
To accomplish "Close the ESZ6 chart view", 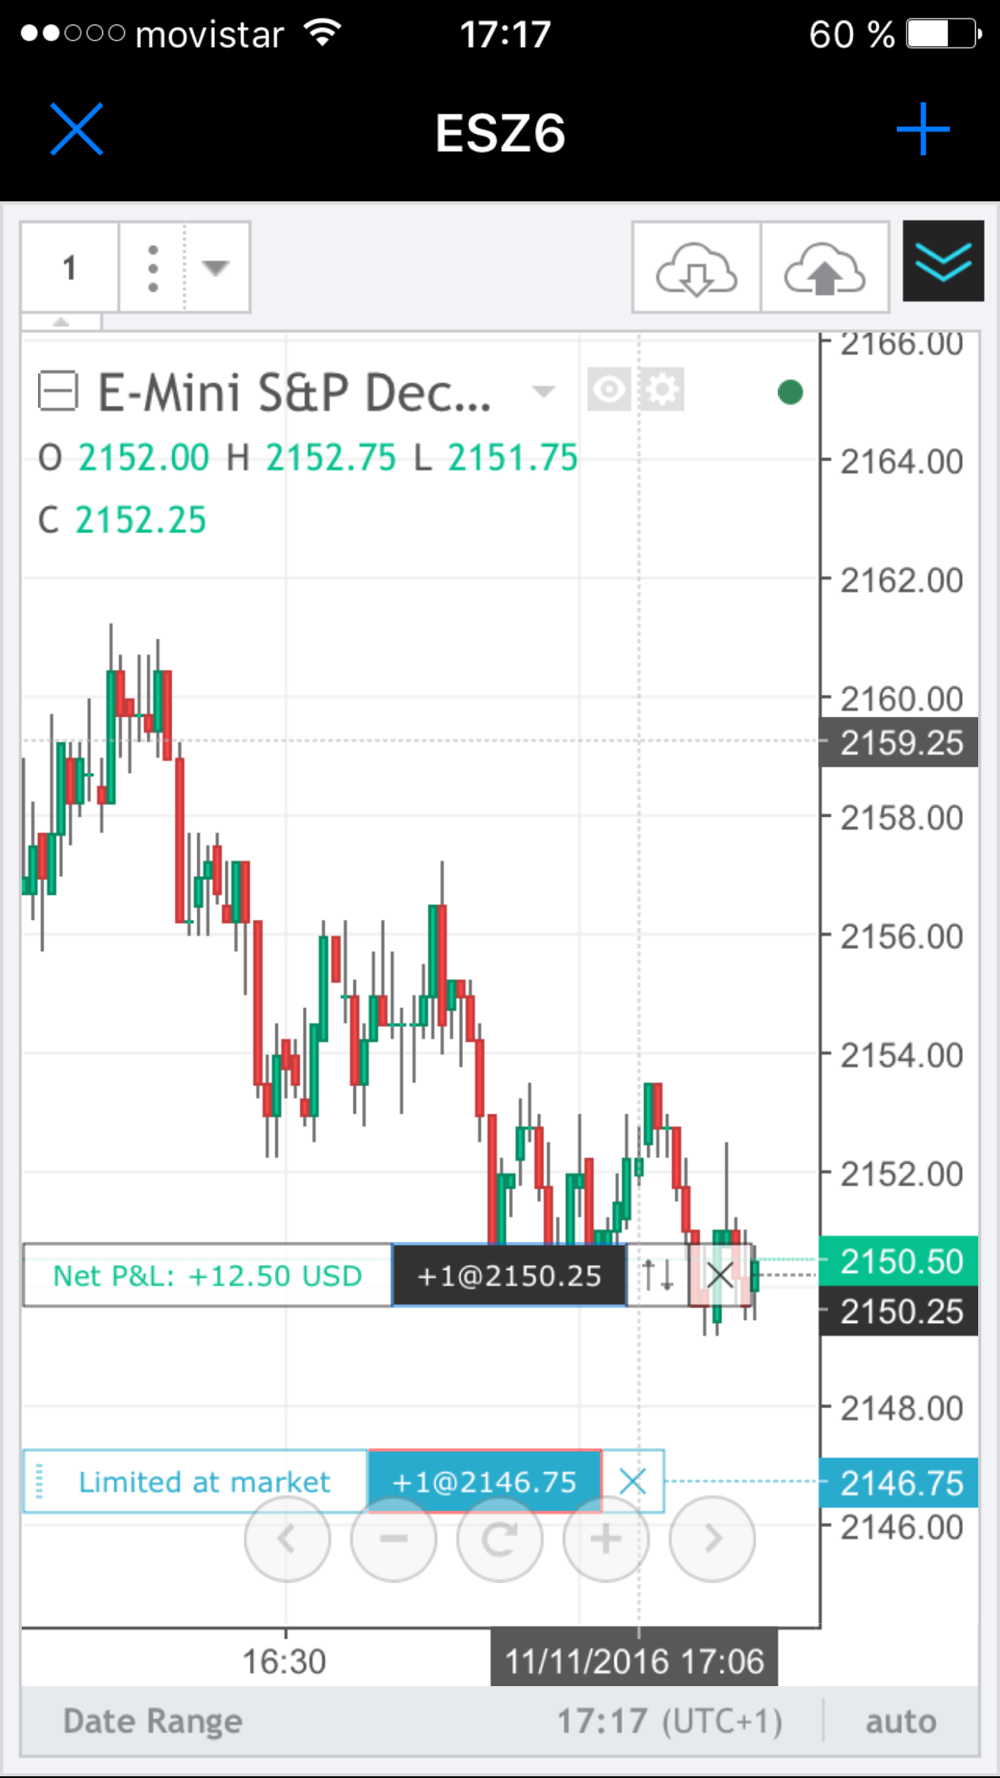I will click(x=76, y=130).
